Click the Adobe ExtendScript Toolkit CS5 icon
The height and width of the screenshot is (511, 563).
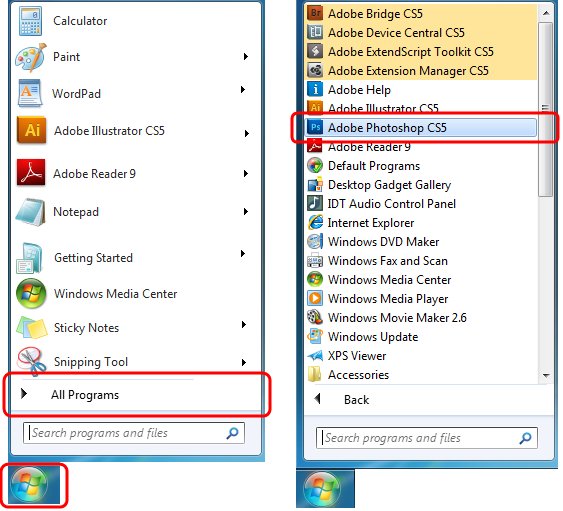coord(315,51)
